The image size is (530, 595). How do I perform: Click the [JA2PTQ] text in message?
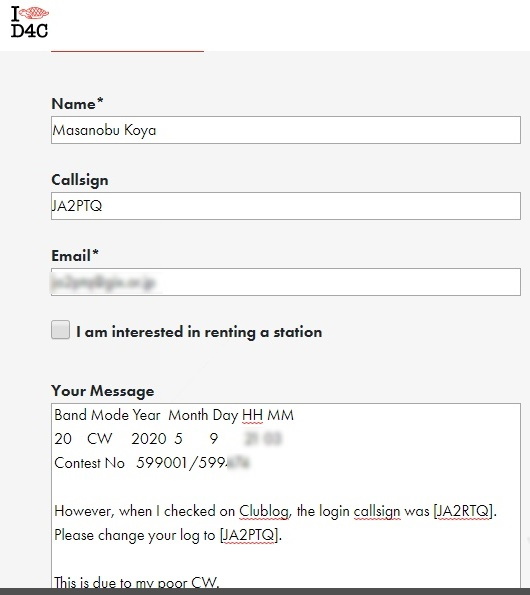pos(250,535)
